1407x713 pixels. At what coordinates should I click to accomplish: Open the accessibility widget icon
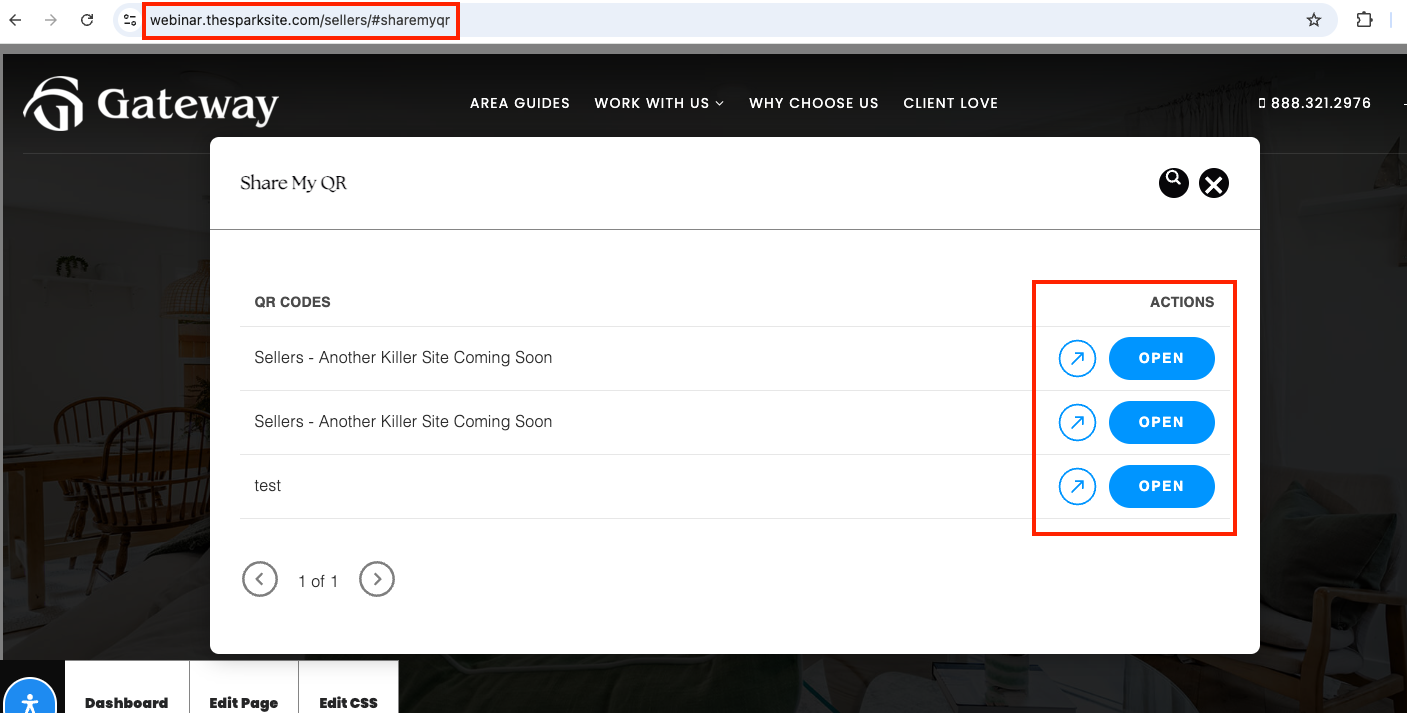30,697
